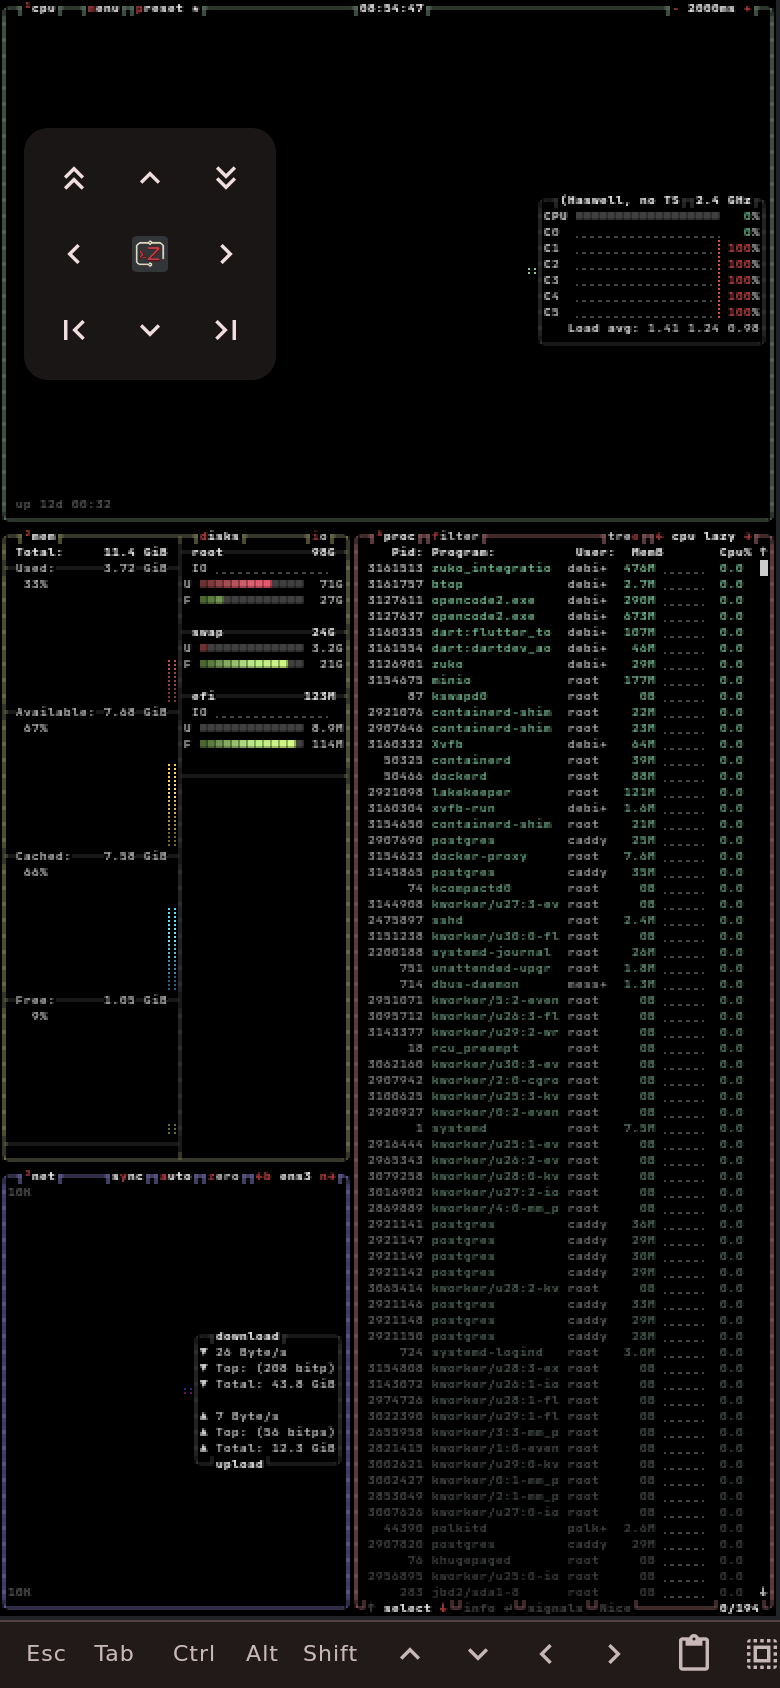Tap the left arrow in navigation pad
This screenshot has width=780, height=1688.
[74, 254]
